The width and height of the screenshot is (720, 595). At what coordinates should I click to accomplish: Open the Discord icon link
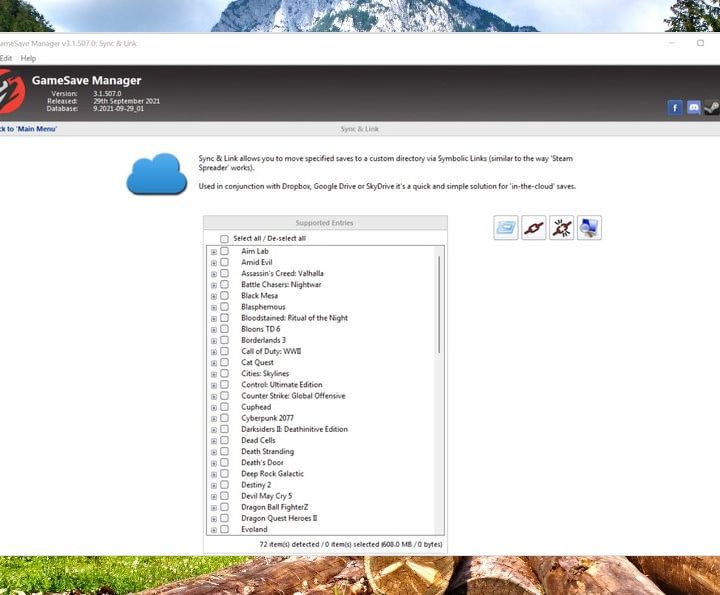(693, 107)
